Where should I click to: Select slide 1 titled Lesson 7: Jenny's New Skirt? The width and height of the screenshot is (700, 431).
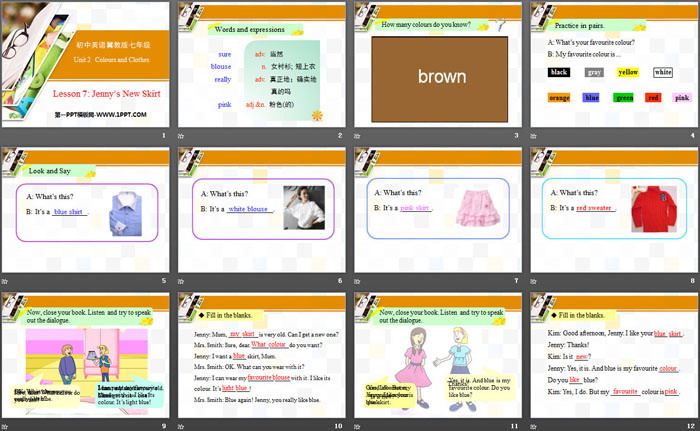point(85,64)
